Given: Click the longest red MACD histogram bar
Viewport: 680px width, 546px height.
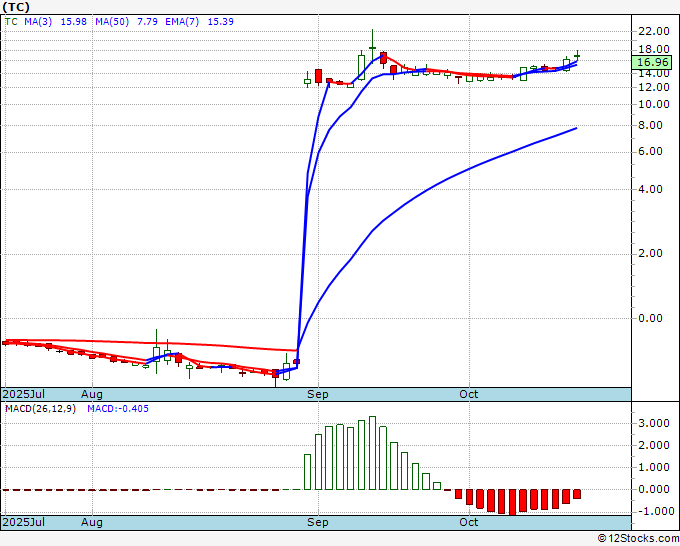Looking at the screenshot, I should 513,502.
